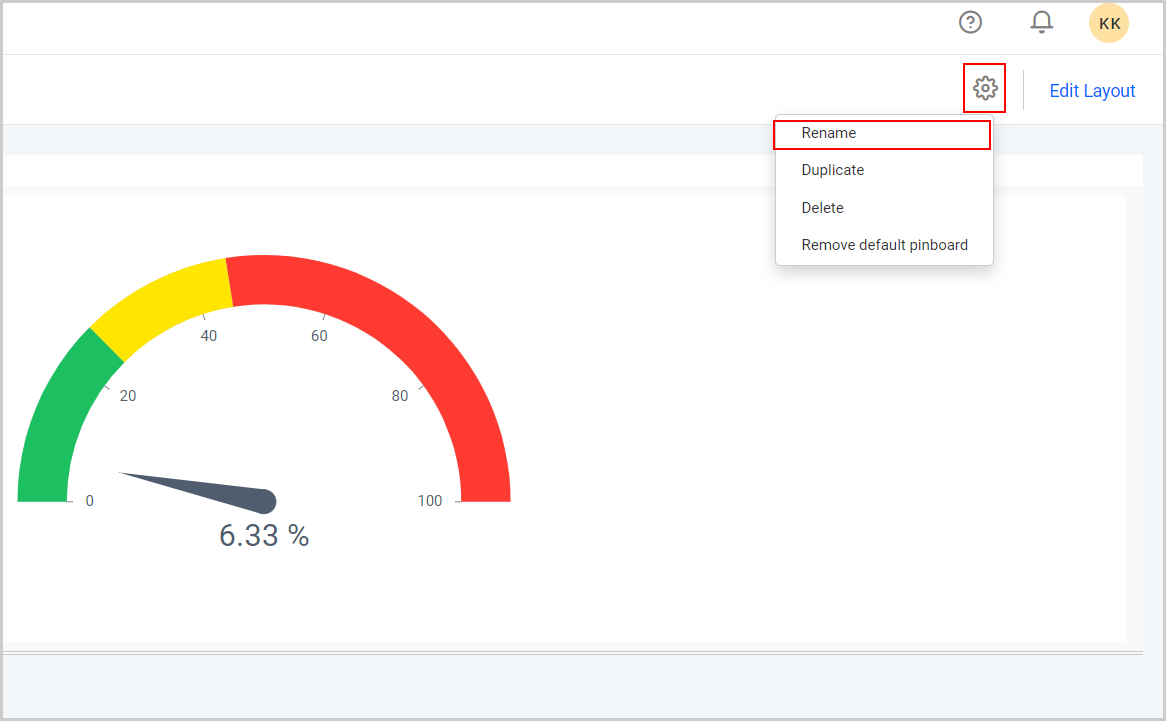Image resolution: width=1166 pixels, height=721 pixels.
Task: Click the 40 tick label on gauge
Action: 209,336
